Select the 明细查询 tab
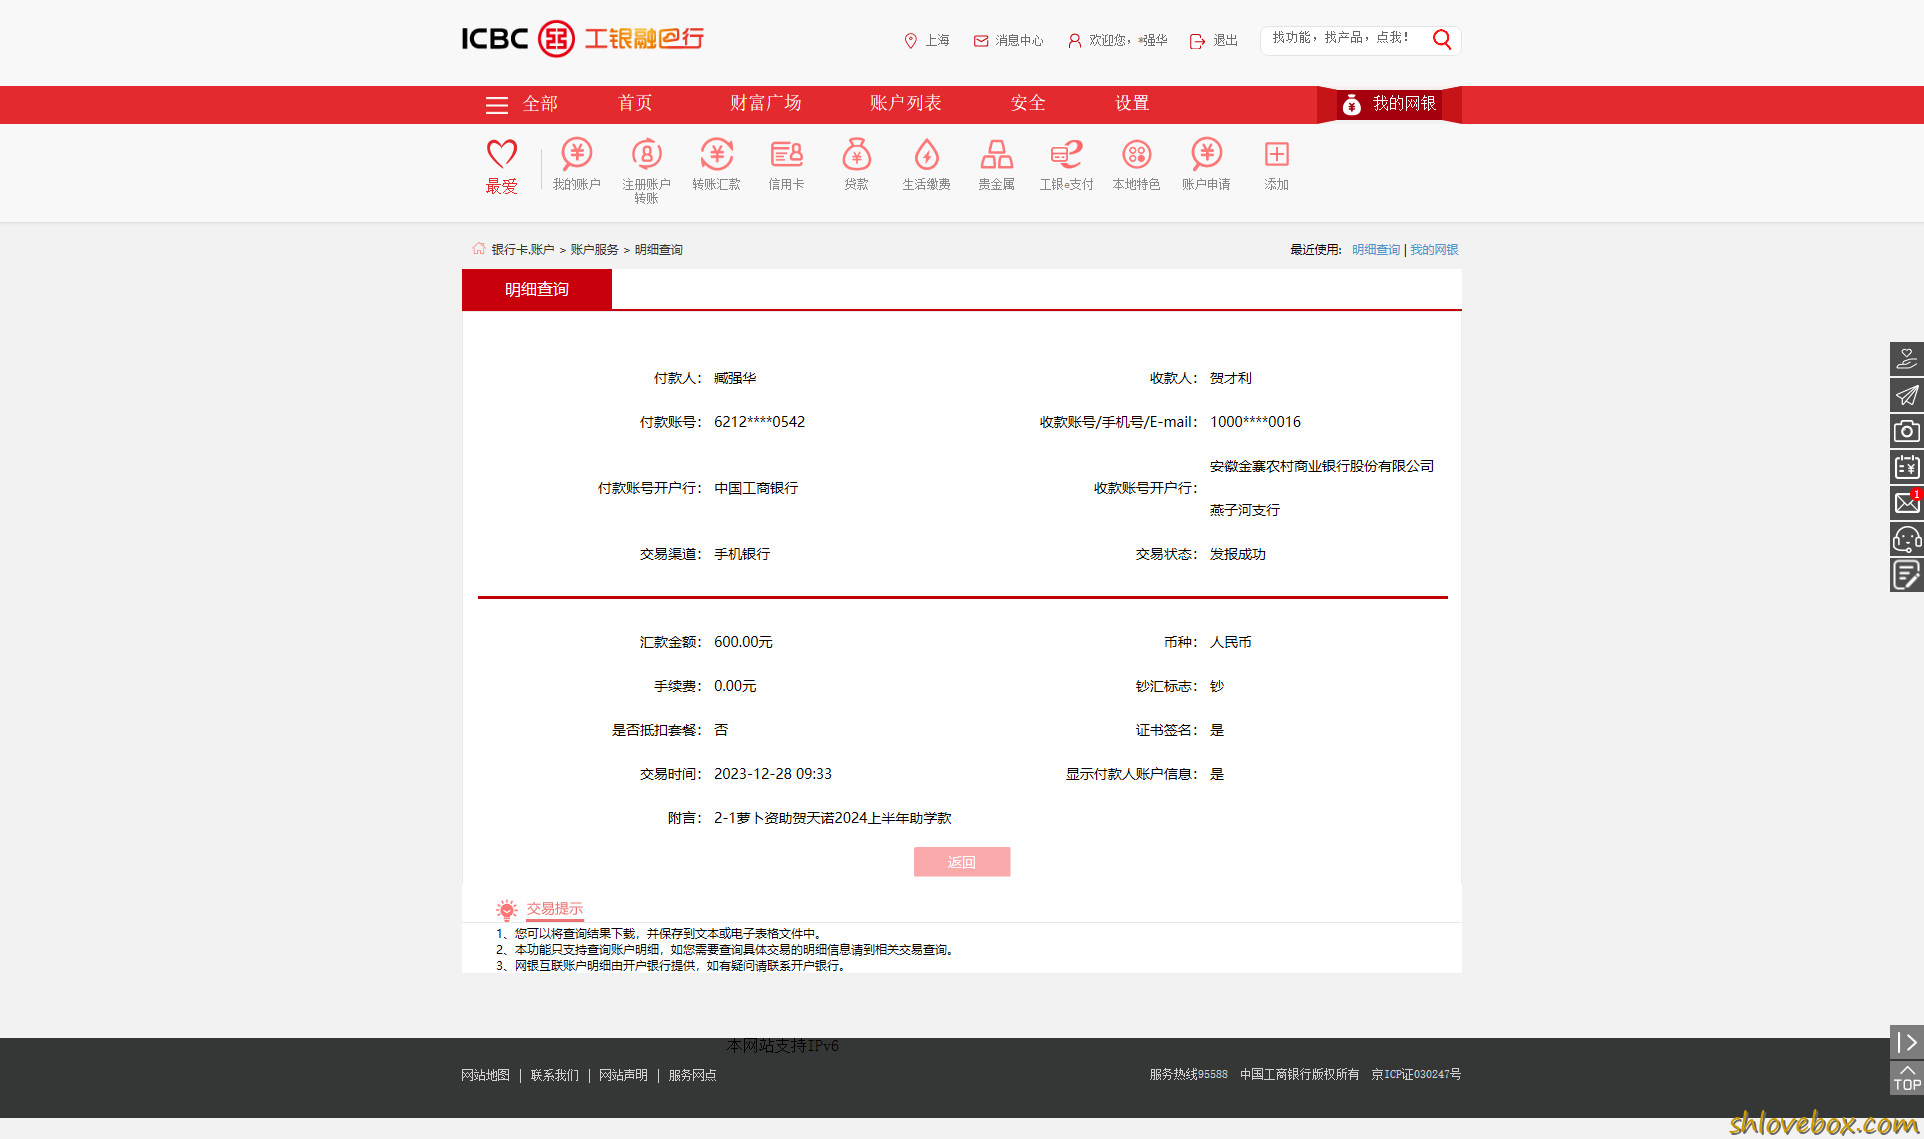The image size is (1924, 1139). point(537,289)
